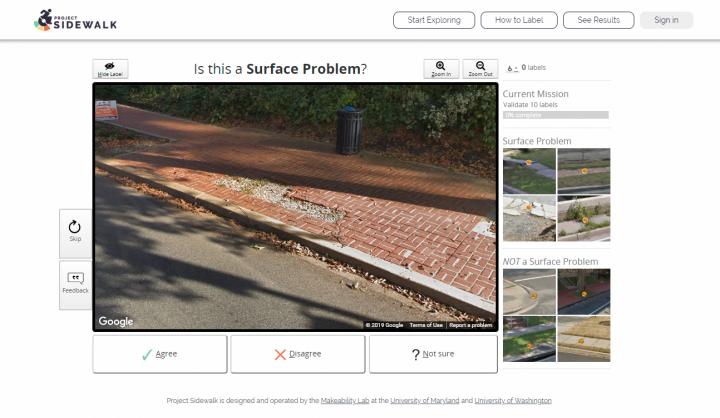Click the Sign in button
Screen dimensions: 720x418
point(666,20)
